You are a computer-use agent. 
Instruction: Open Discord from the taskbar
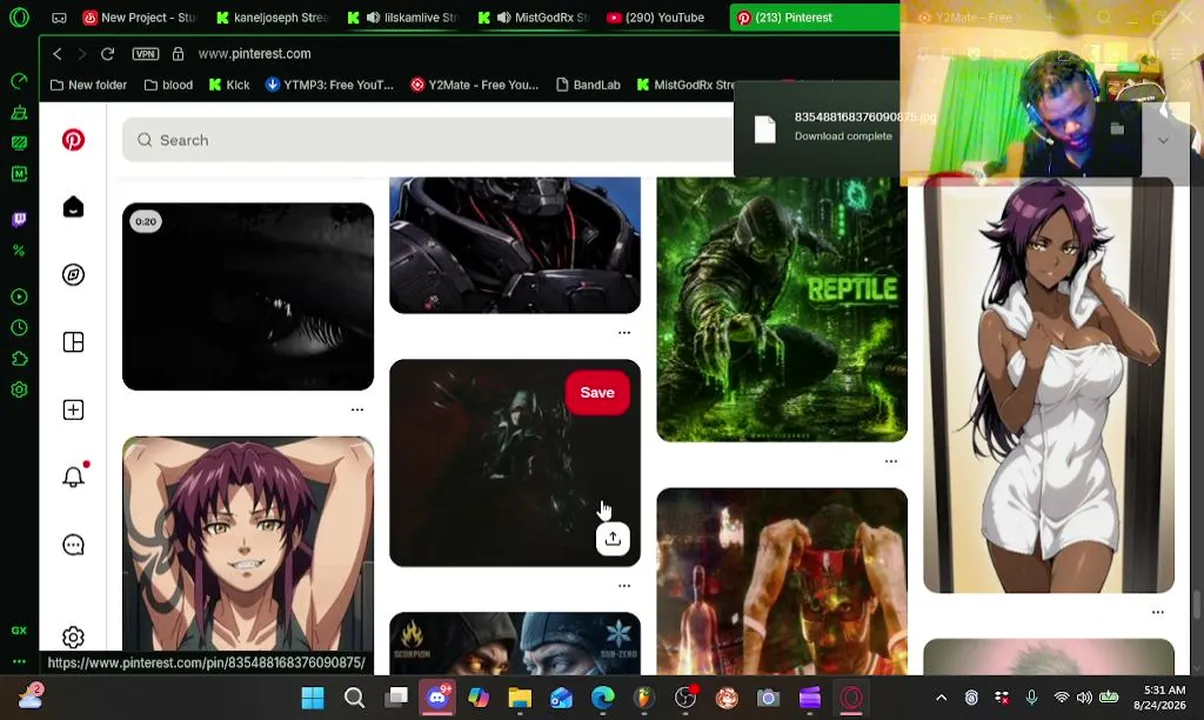[437, 697]
